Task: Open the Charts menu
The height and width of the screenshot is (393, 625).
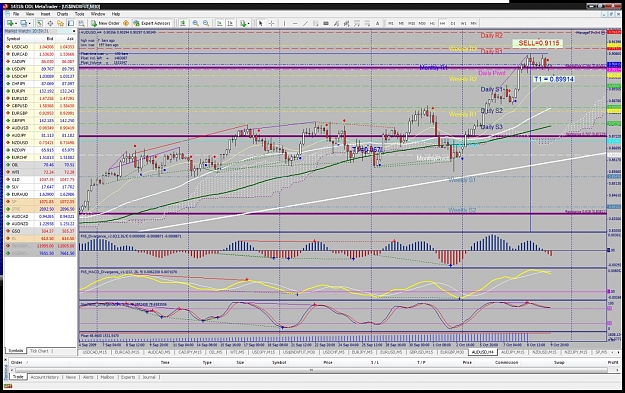Action: pyautogui.click(x=63, y=14)
